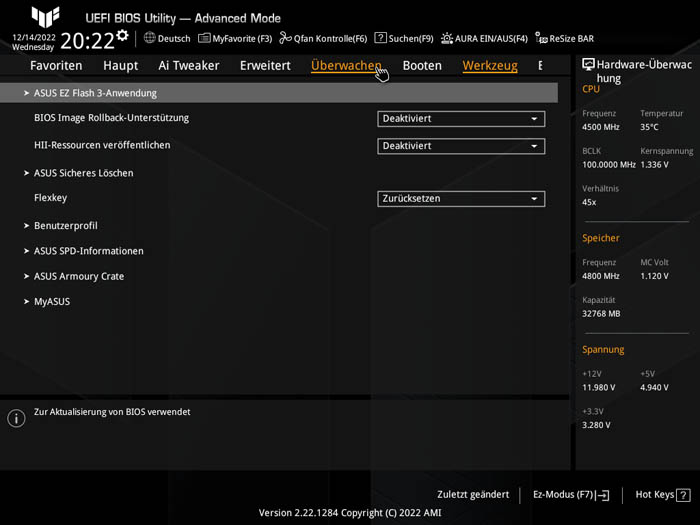
Task: Click +5V reading 4.940 V
Action: 654,388
